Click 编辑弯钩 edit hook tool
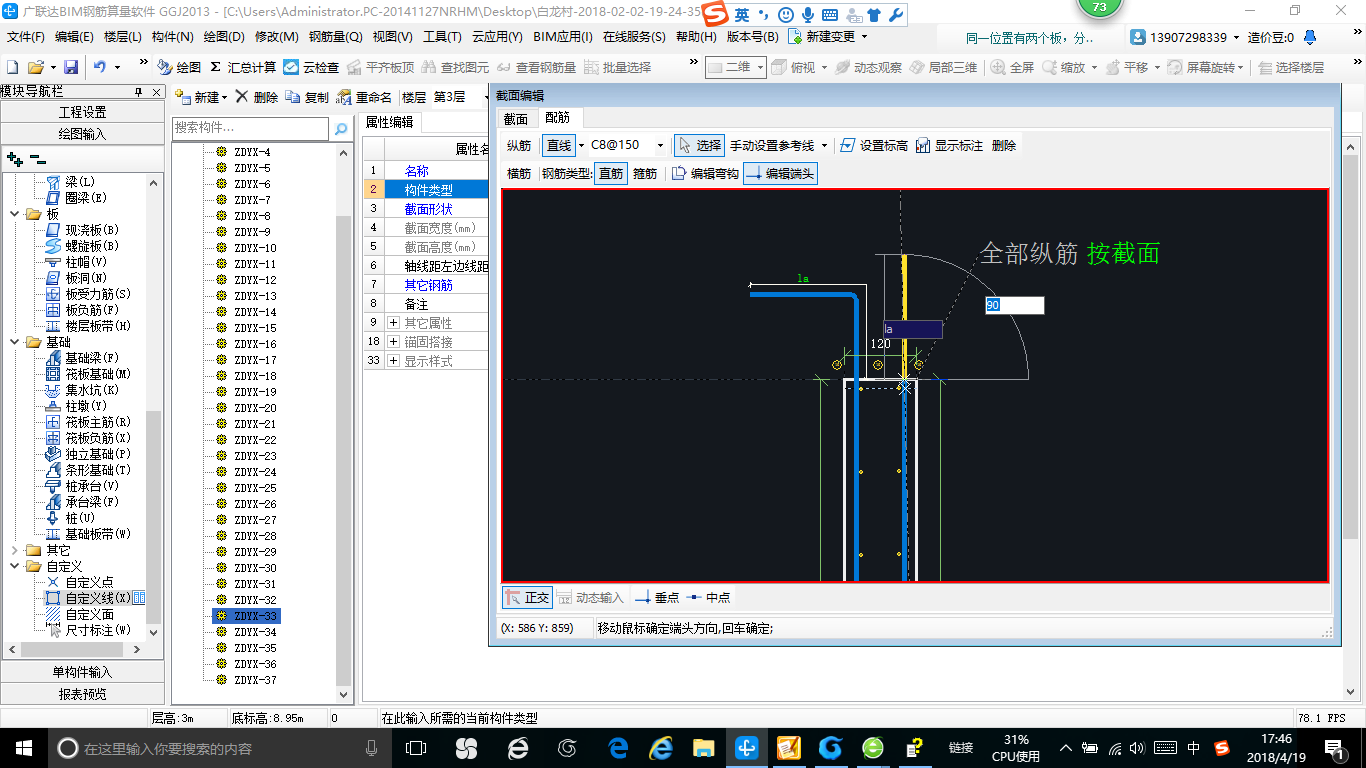 point(705,173)
